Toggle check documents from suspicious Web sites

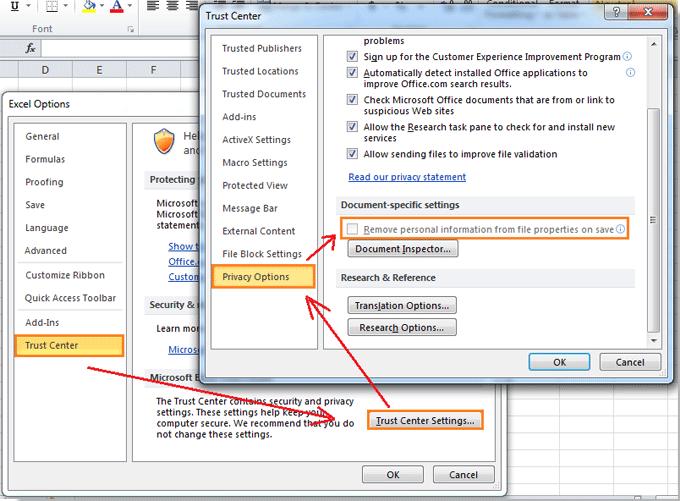(352, 100)
